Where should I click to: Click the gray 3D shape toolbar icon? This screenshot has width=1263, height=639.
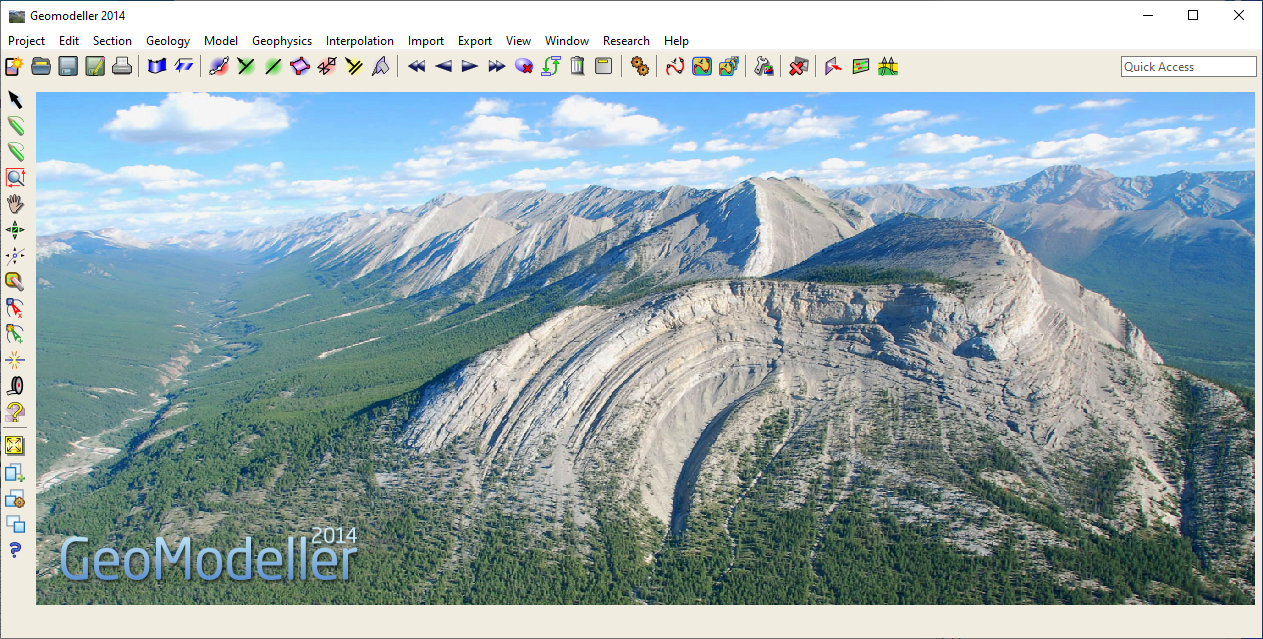(x=381, y=67)
